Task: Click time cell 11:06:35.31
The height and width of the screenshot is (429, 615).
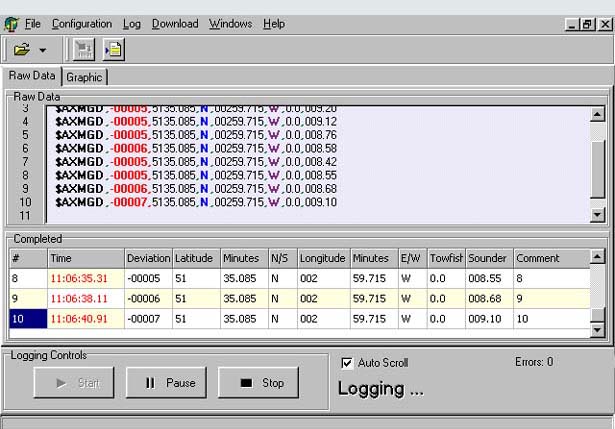Action: click(86, 278)
